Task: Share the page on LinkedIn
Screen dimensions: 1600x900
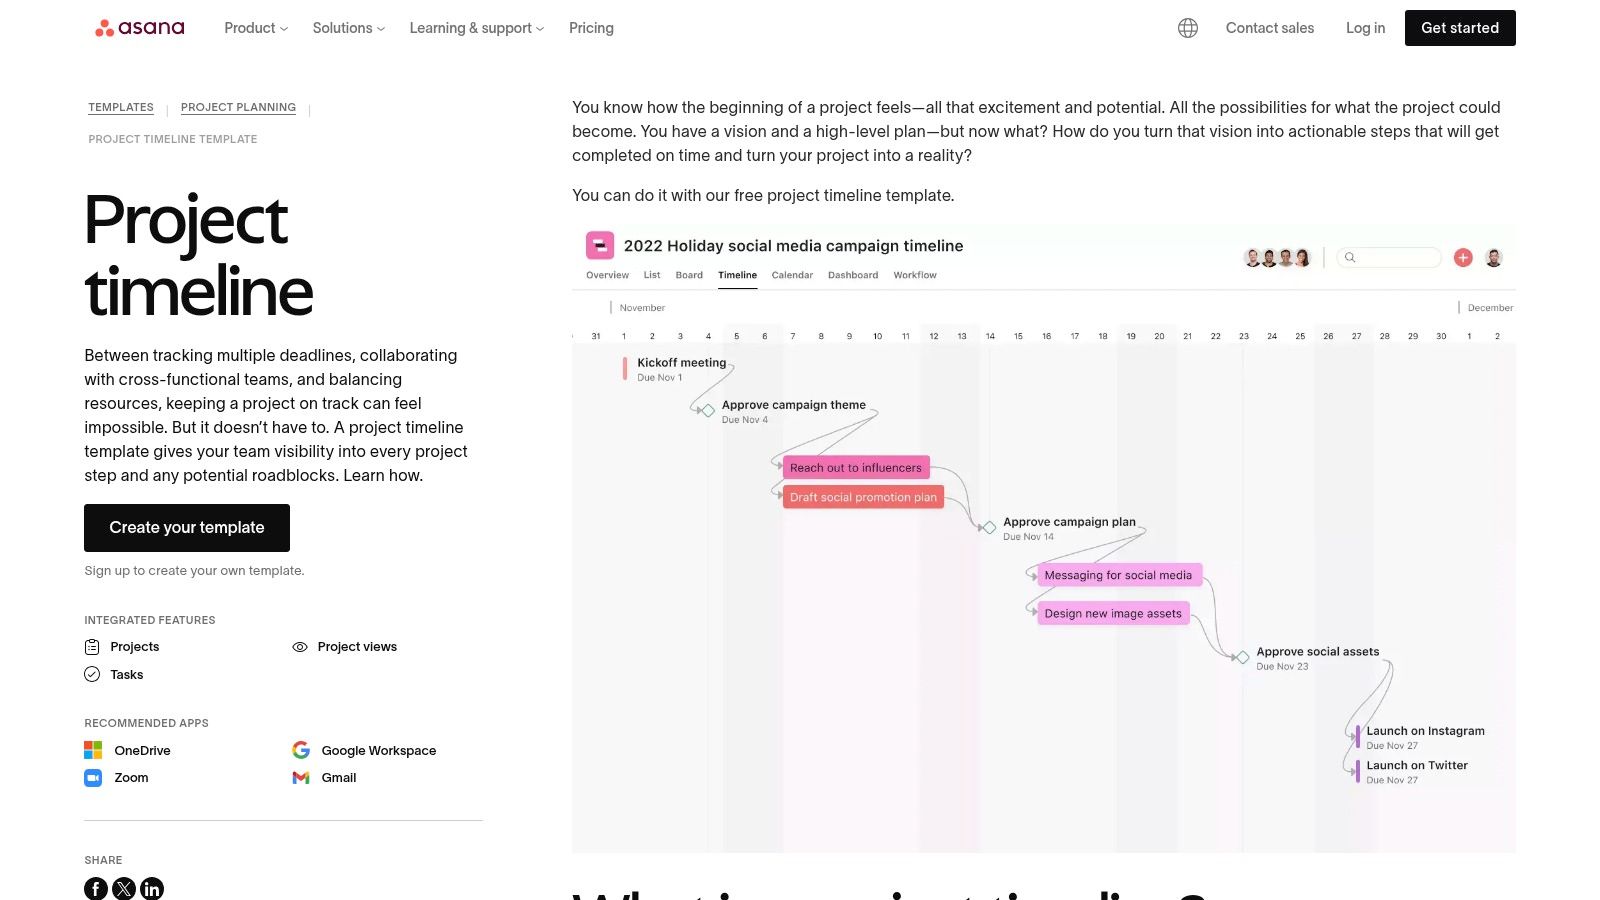Action: 152,888
